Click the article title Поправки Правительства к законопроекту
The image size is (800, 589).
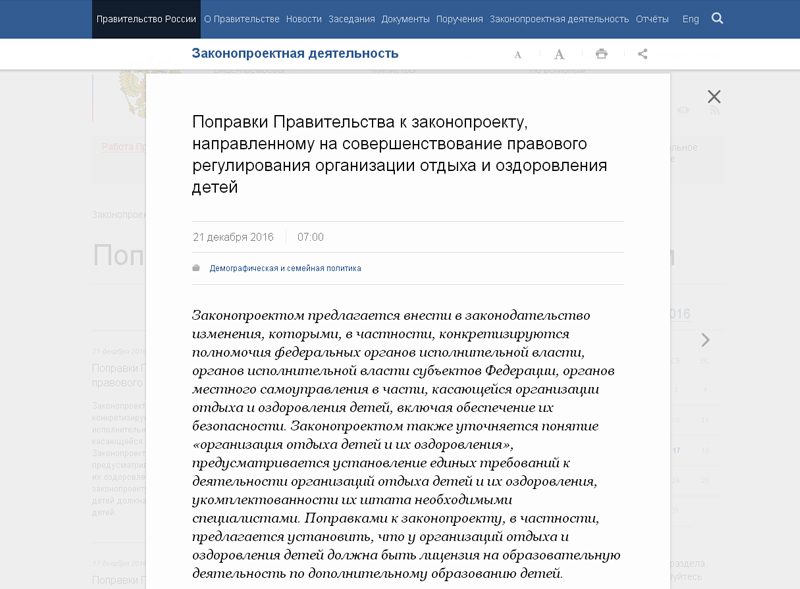399,154
